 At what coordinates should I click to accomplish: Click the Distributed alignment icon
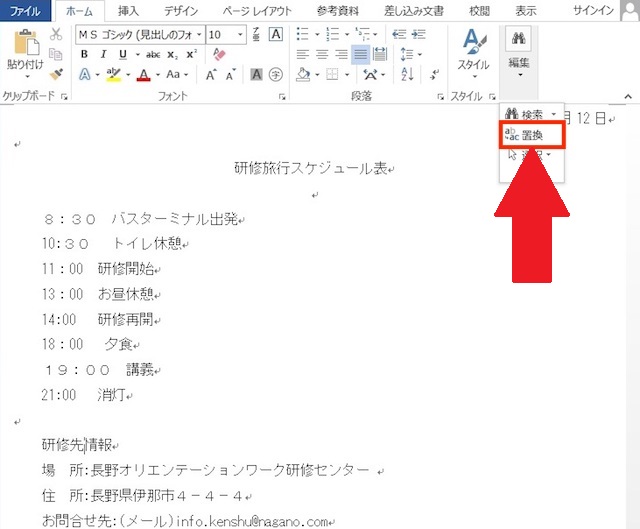coord(380,54)
